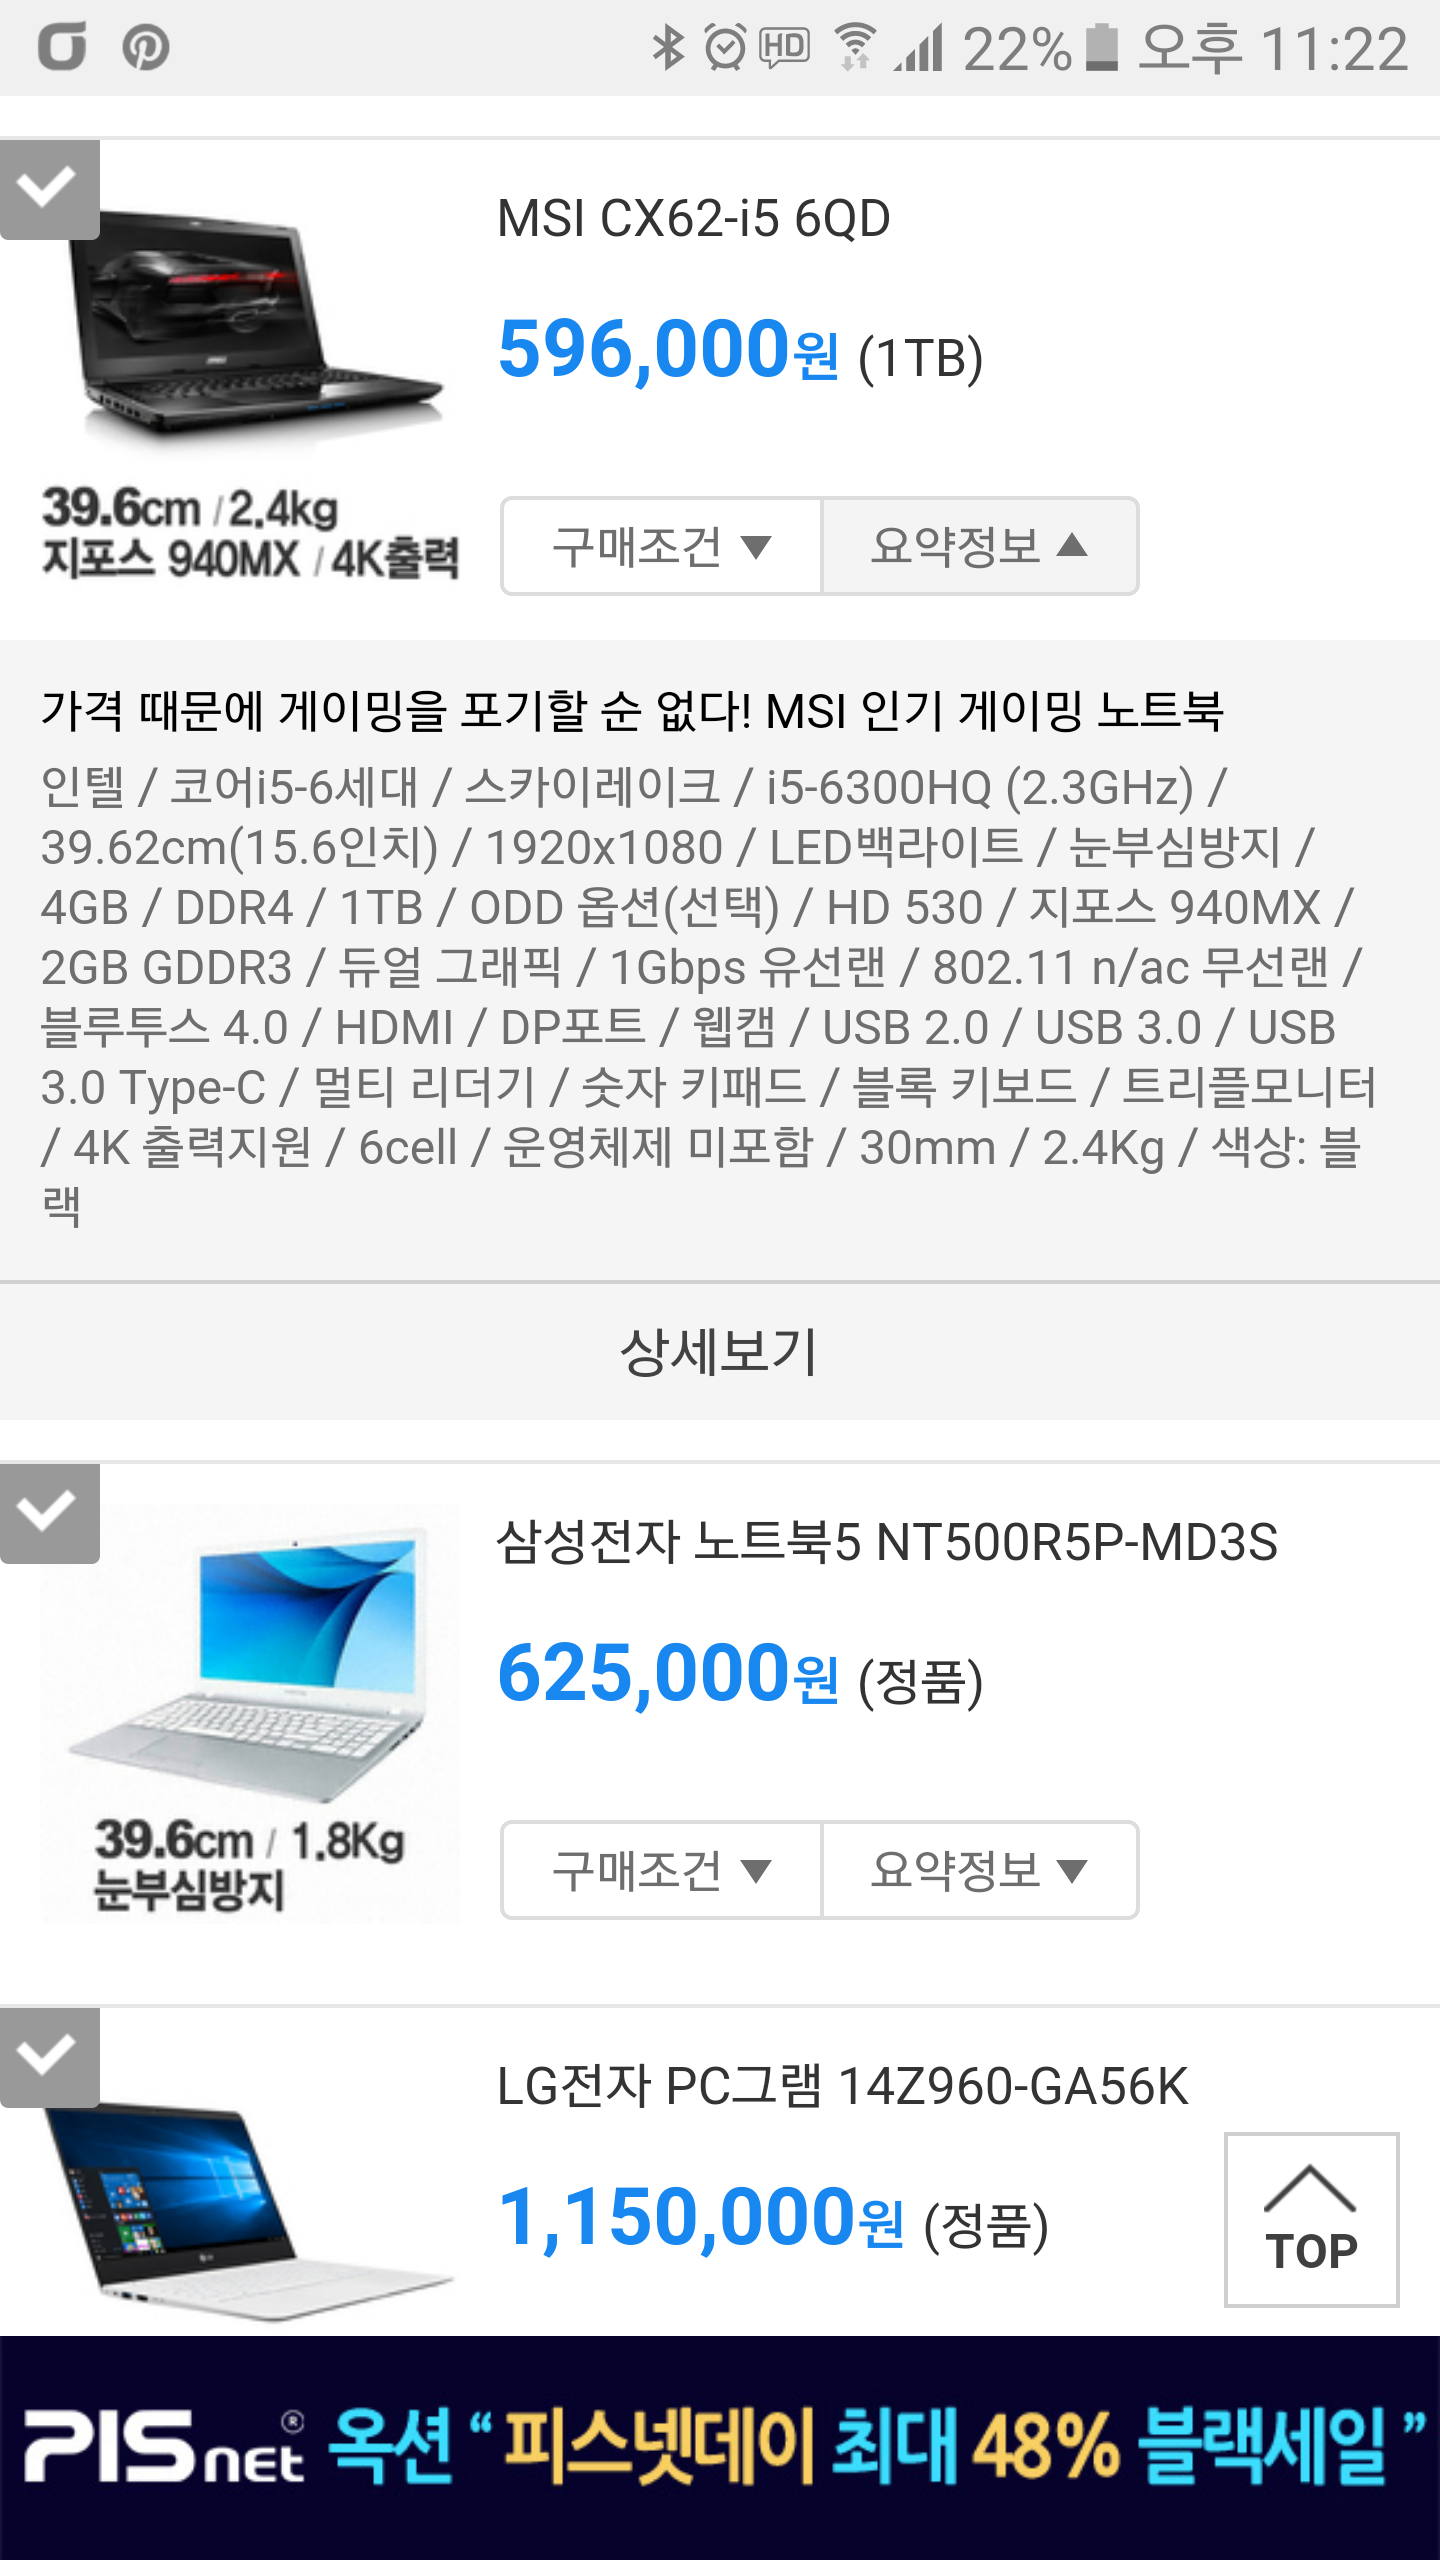
Task: Collapse 요약정보 section for MSI CX62
Action: point(979,546)
